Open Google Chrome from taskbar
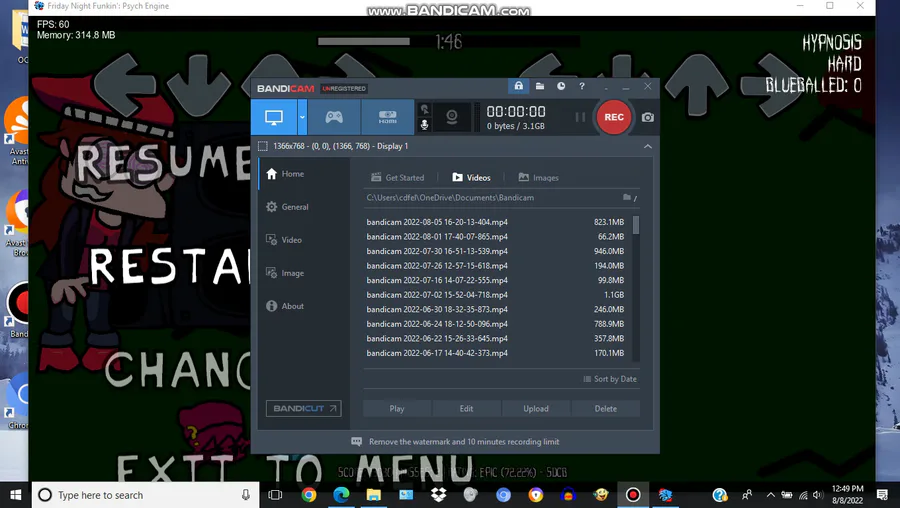The width and height of the screenshot is (900, 508). tap(309, 495)
